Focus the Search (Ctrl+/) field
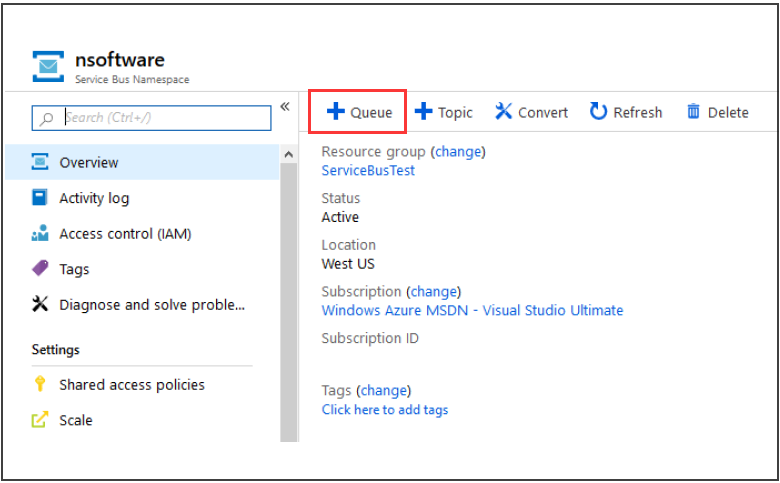 (152, 118)
